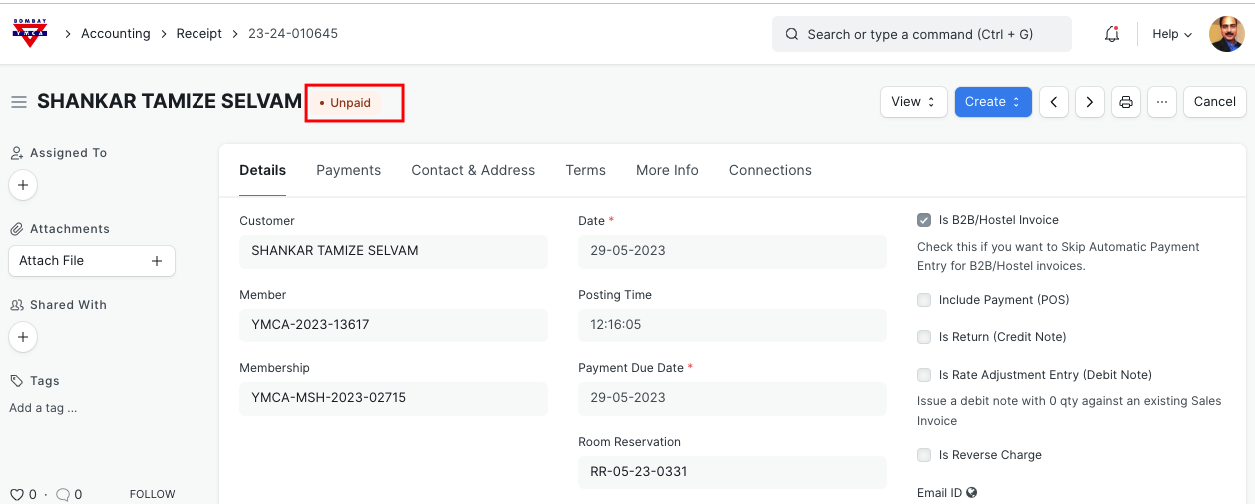Viewport: 1255px width, 504px height.
Task: Expand the View dropdown button
Action: click(x=913, y=102)
